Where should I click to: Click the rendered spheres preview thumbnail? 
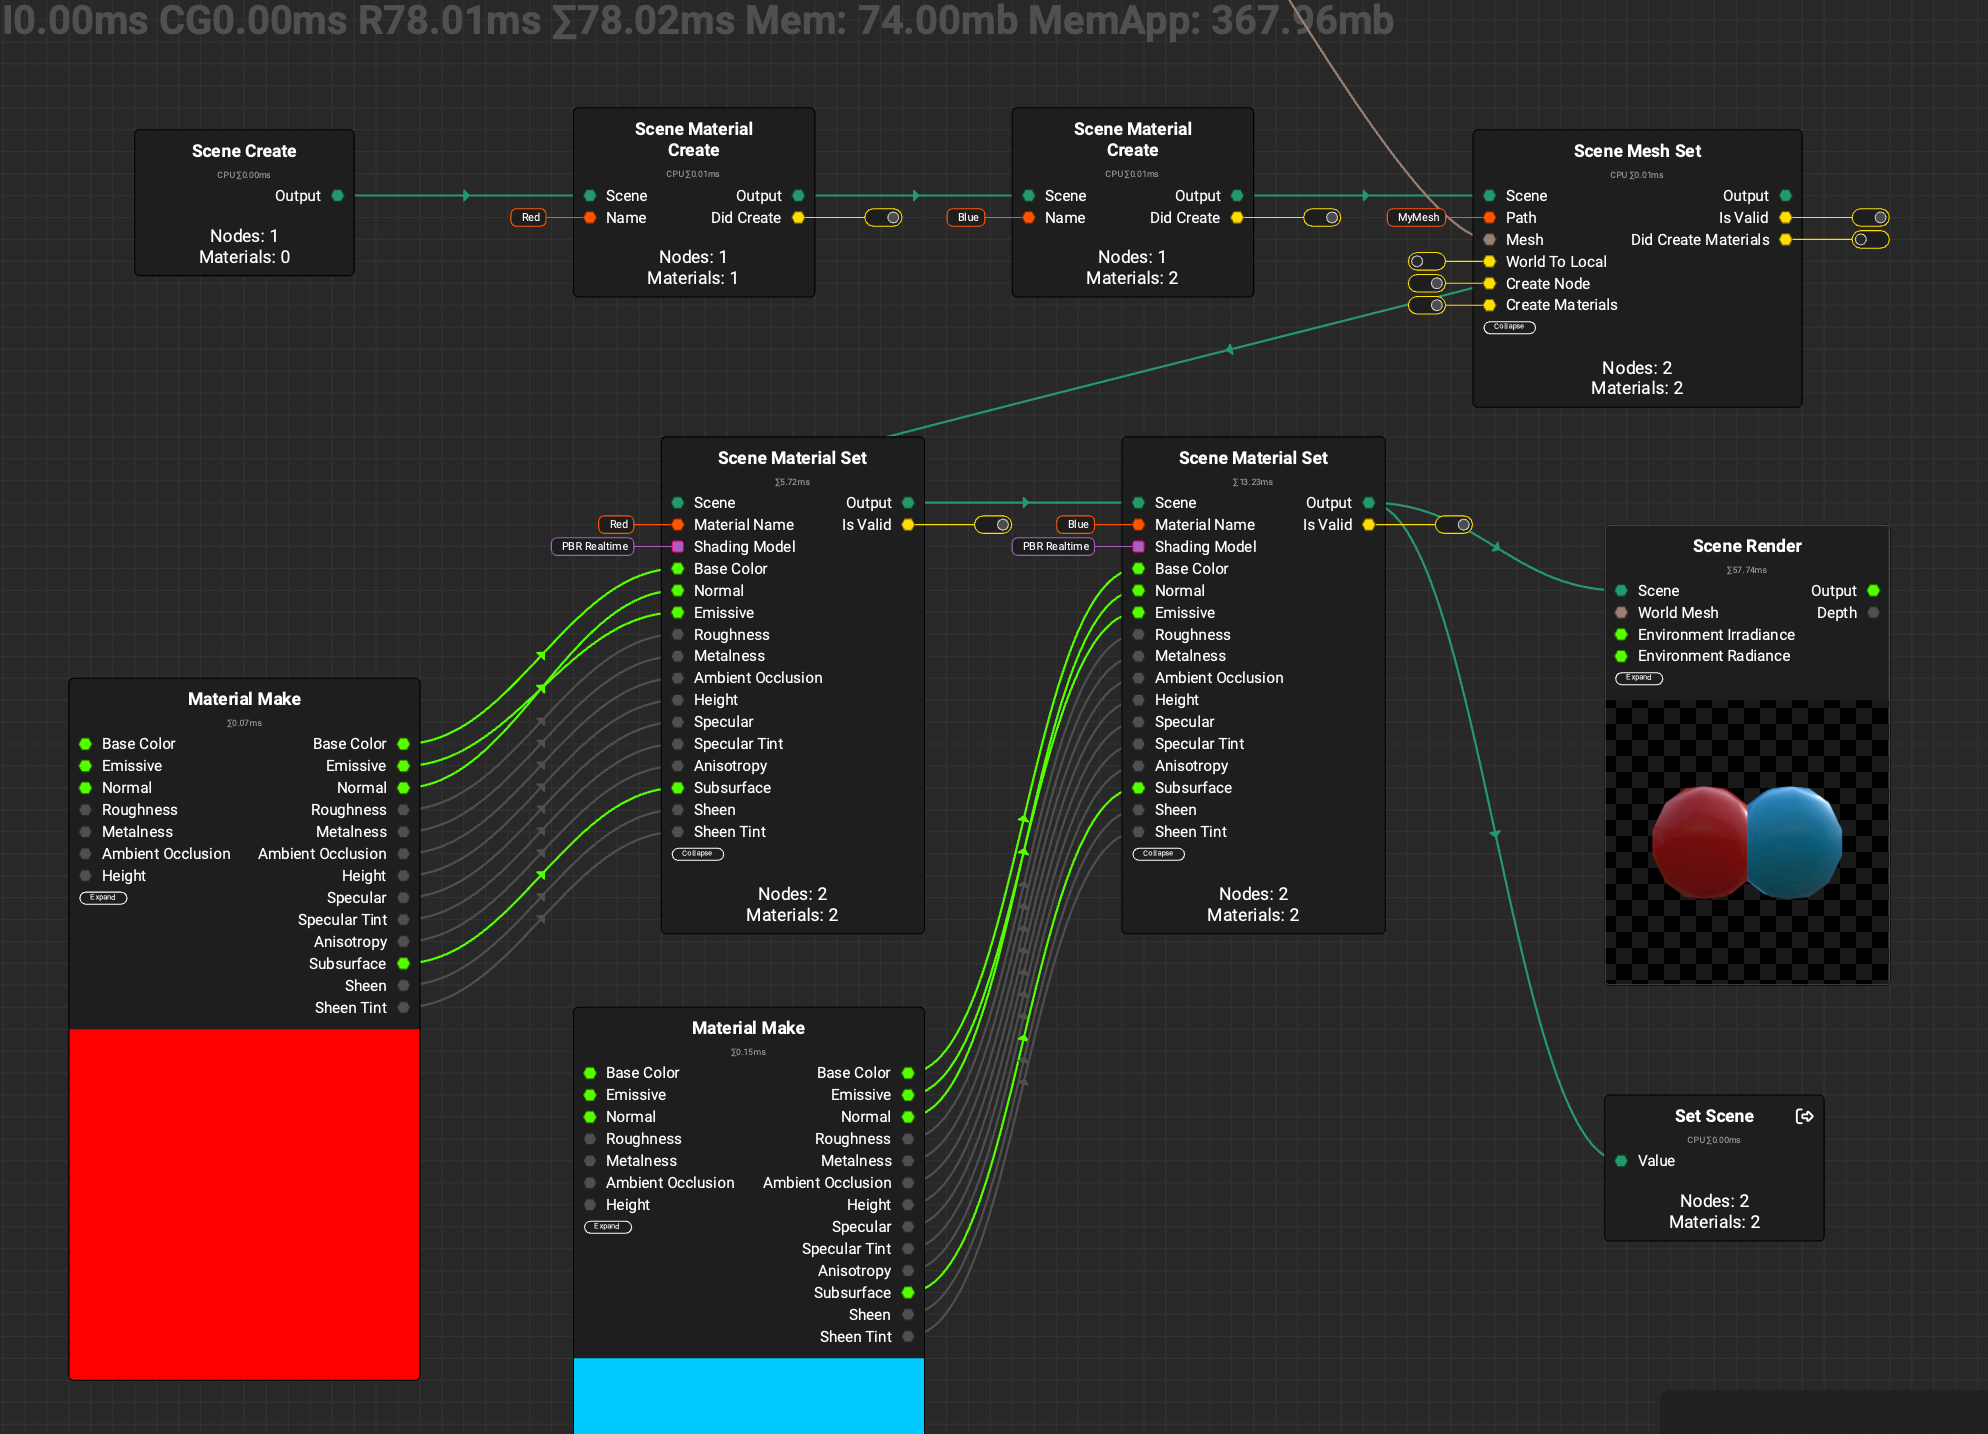click(1746, 842)
